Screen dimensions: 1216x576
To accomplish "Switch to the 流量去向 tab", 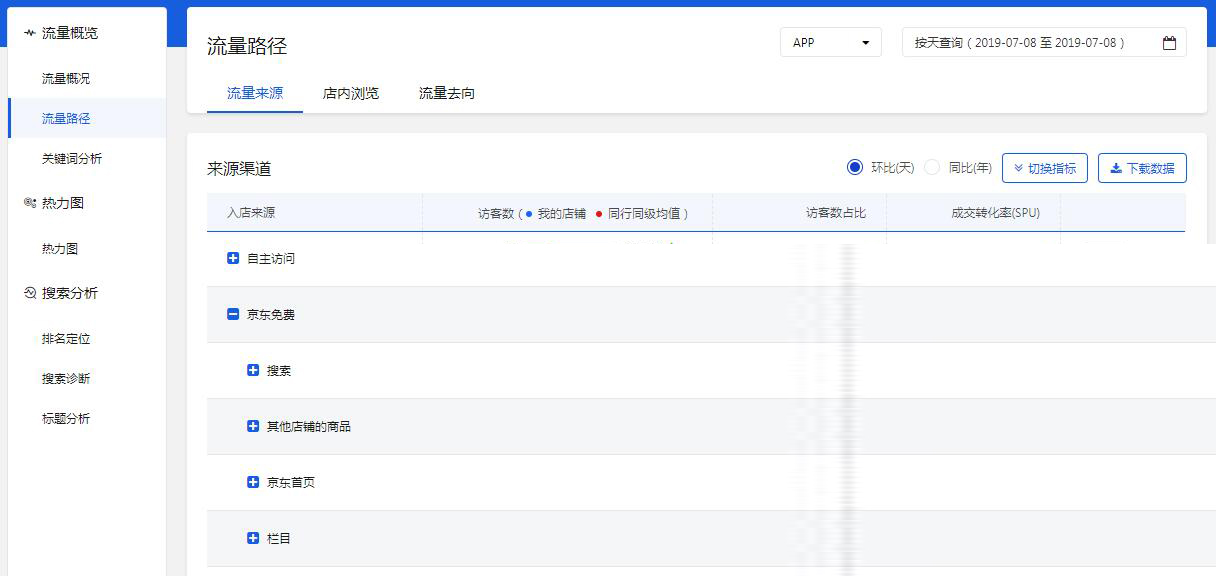I will (x=447, y=93).
